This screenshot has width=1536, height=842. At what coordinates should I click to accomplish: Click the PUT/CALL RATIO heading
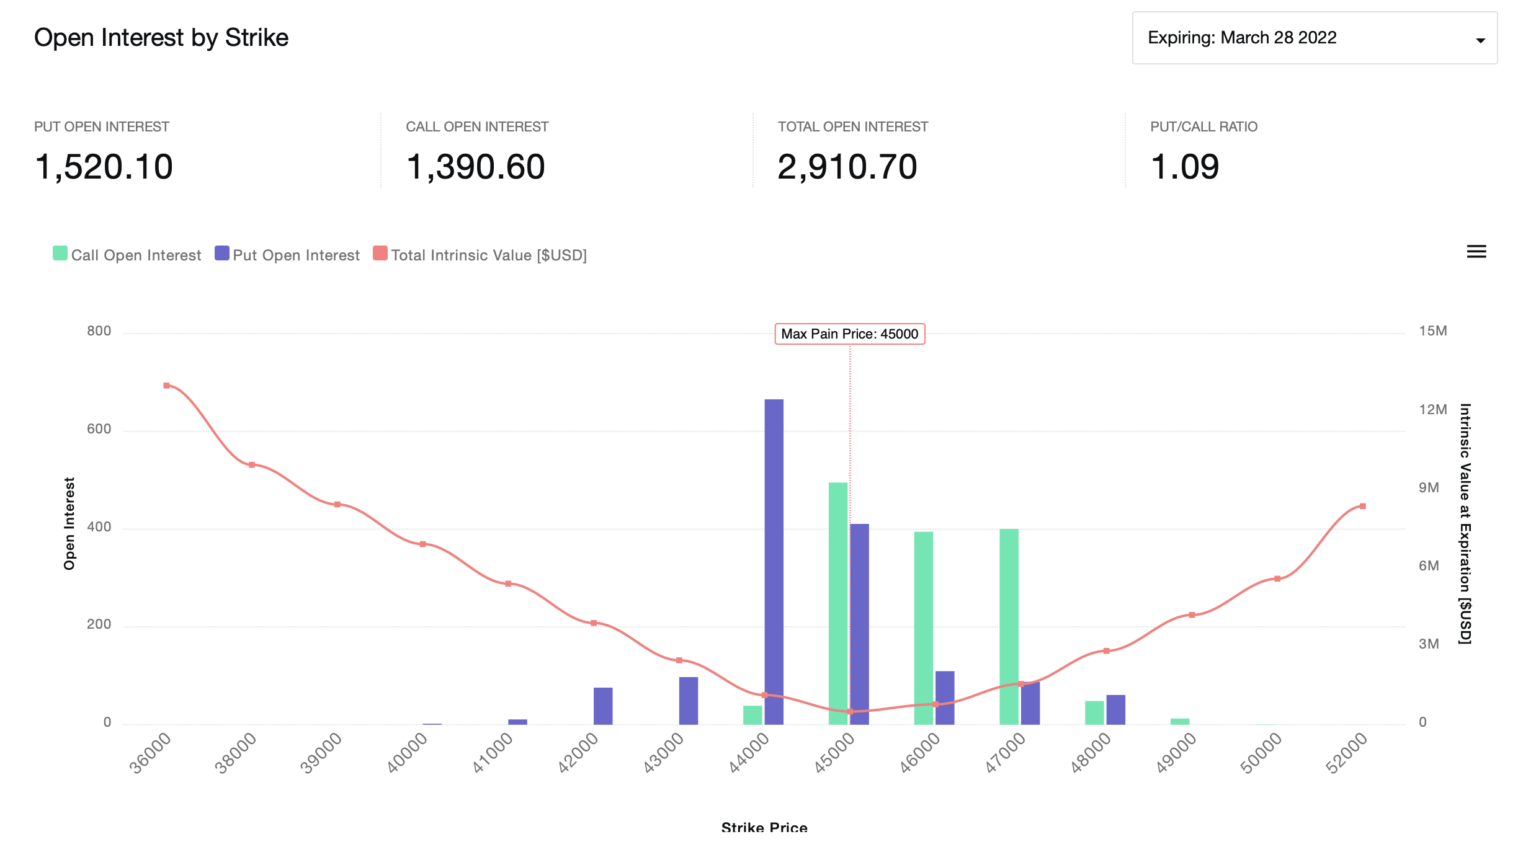point(1204,127)
